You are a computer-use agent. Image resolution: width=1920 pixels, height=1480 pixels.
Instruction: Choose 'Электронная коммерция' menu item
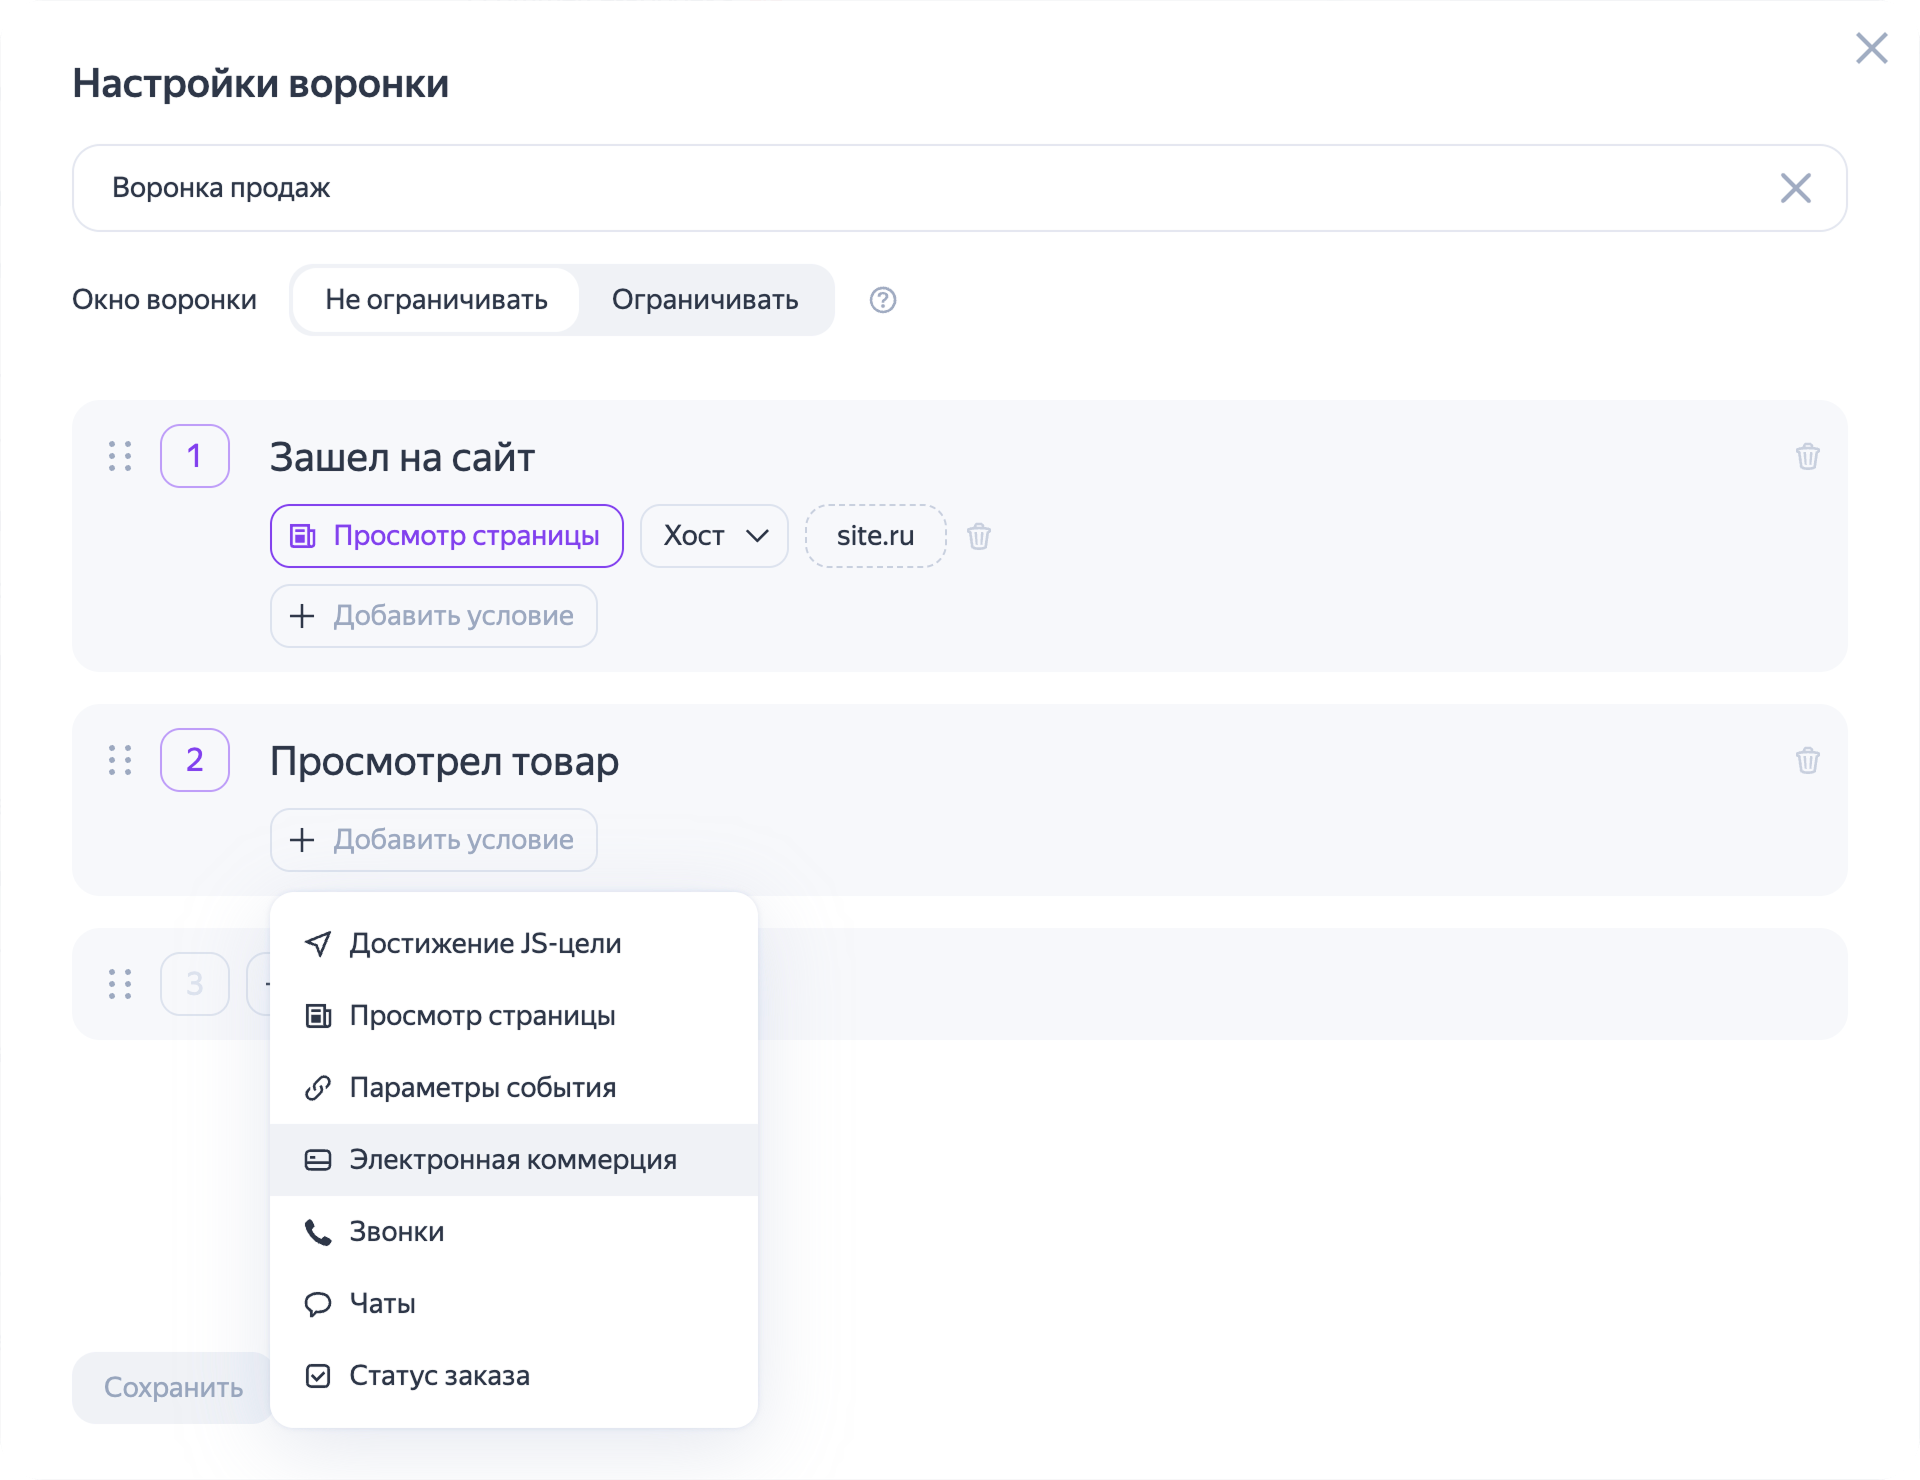point(514,1160)
